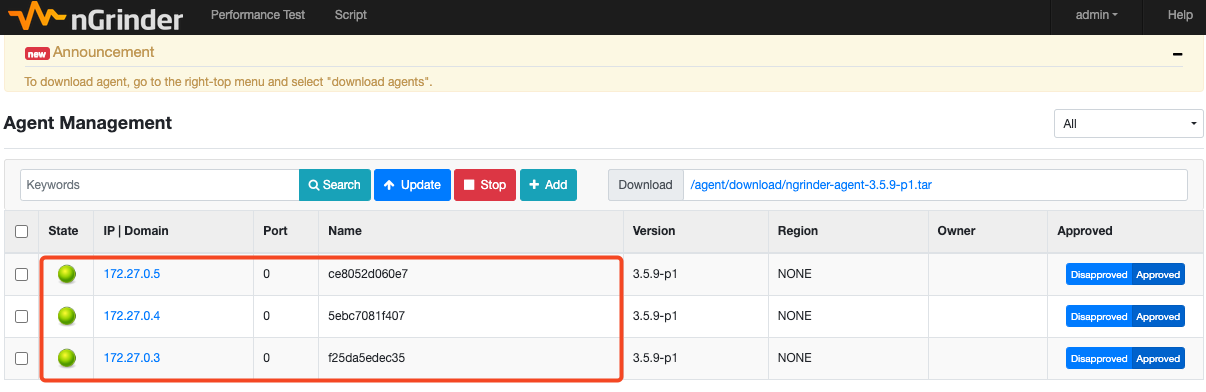Click the Download label

tap(645, 185)
